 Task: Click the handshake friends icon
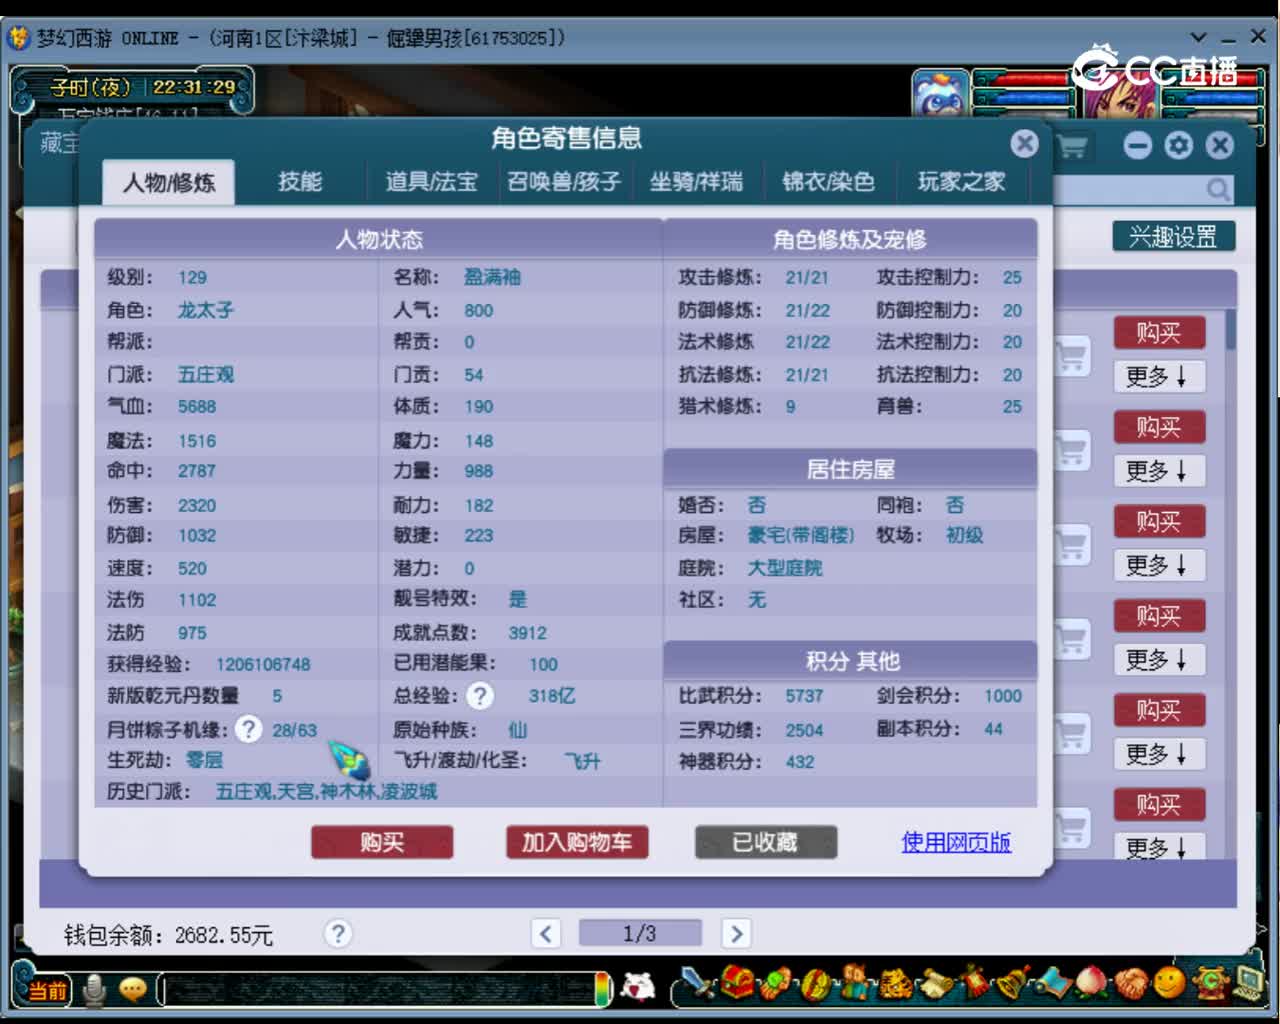[1131, 984]
